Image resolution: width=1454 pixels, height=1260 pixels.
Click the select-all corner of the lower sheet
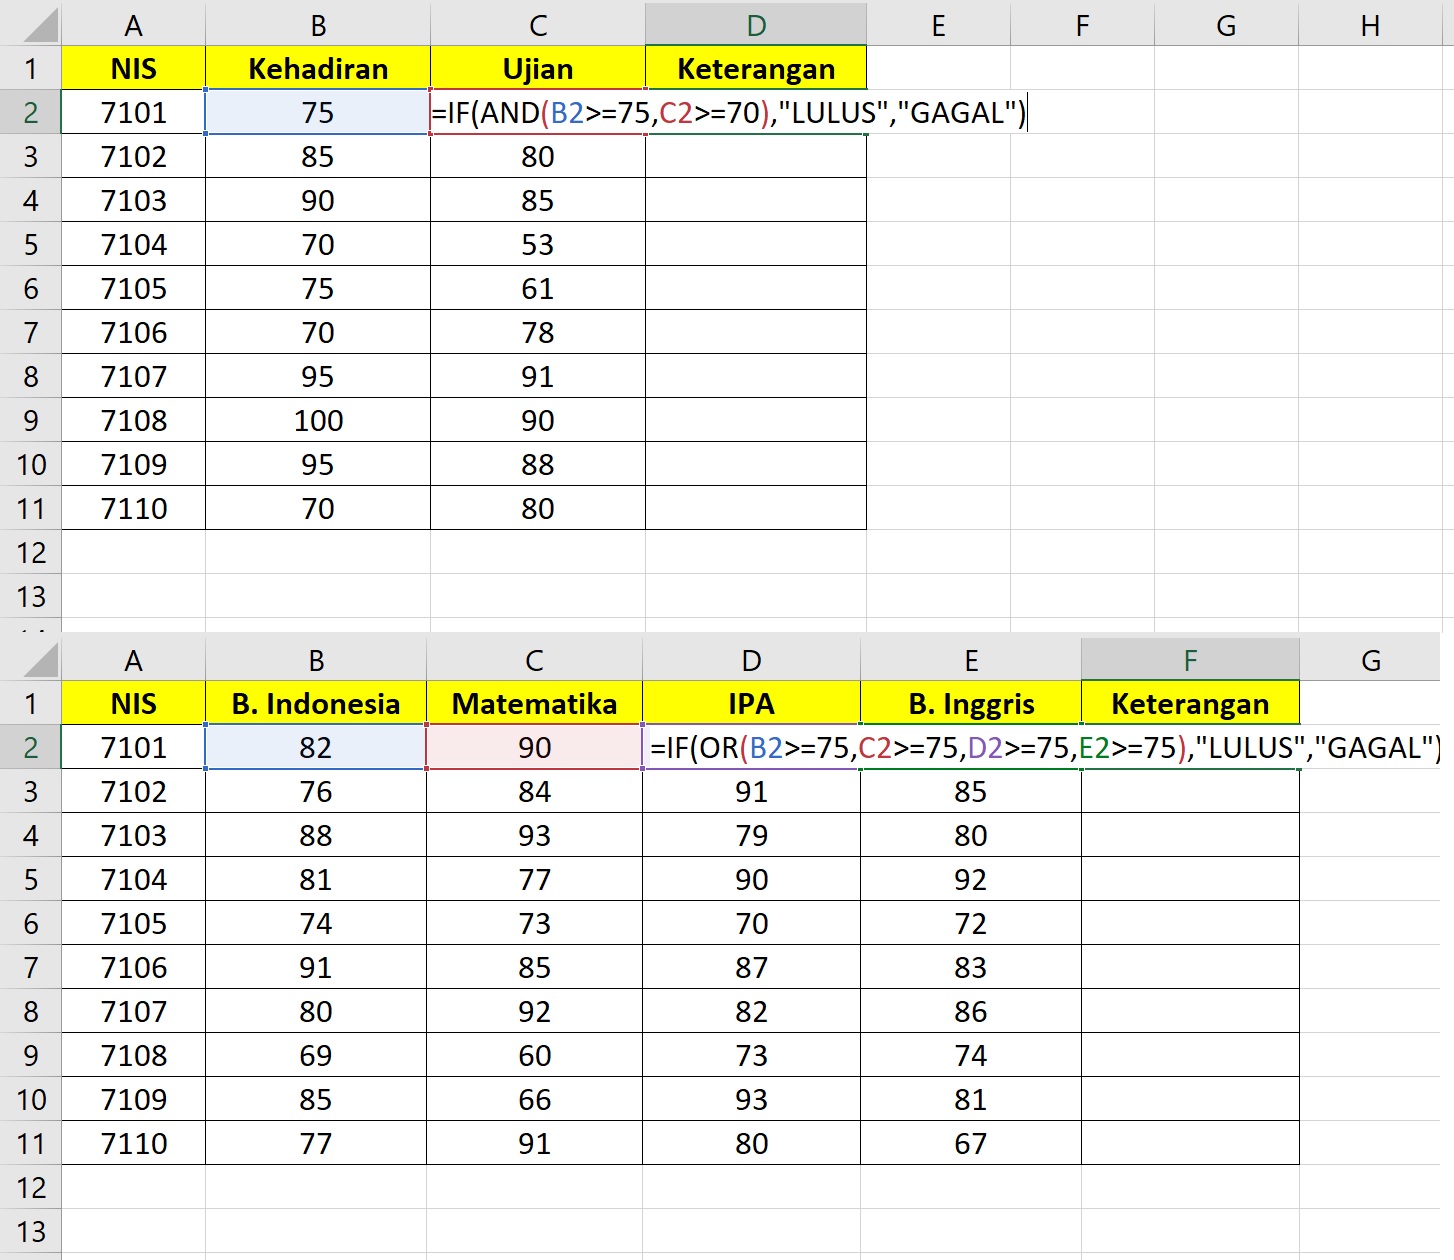30,660
